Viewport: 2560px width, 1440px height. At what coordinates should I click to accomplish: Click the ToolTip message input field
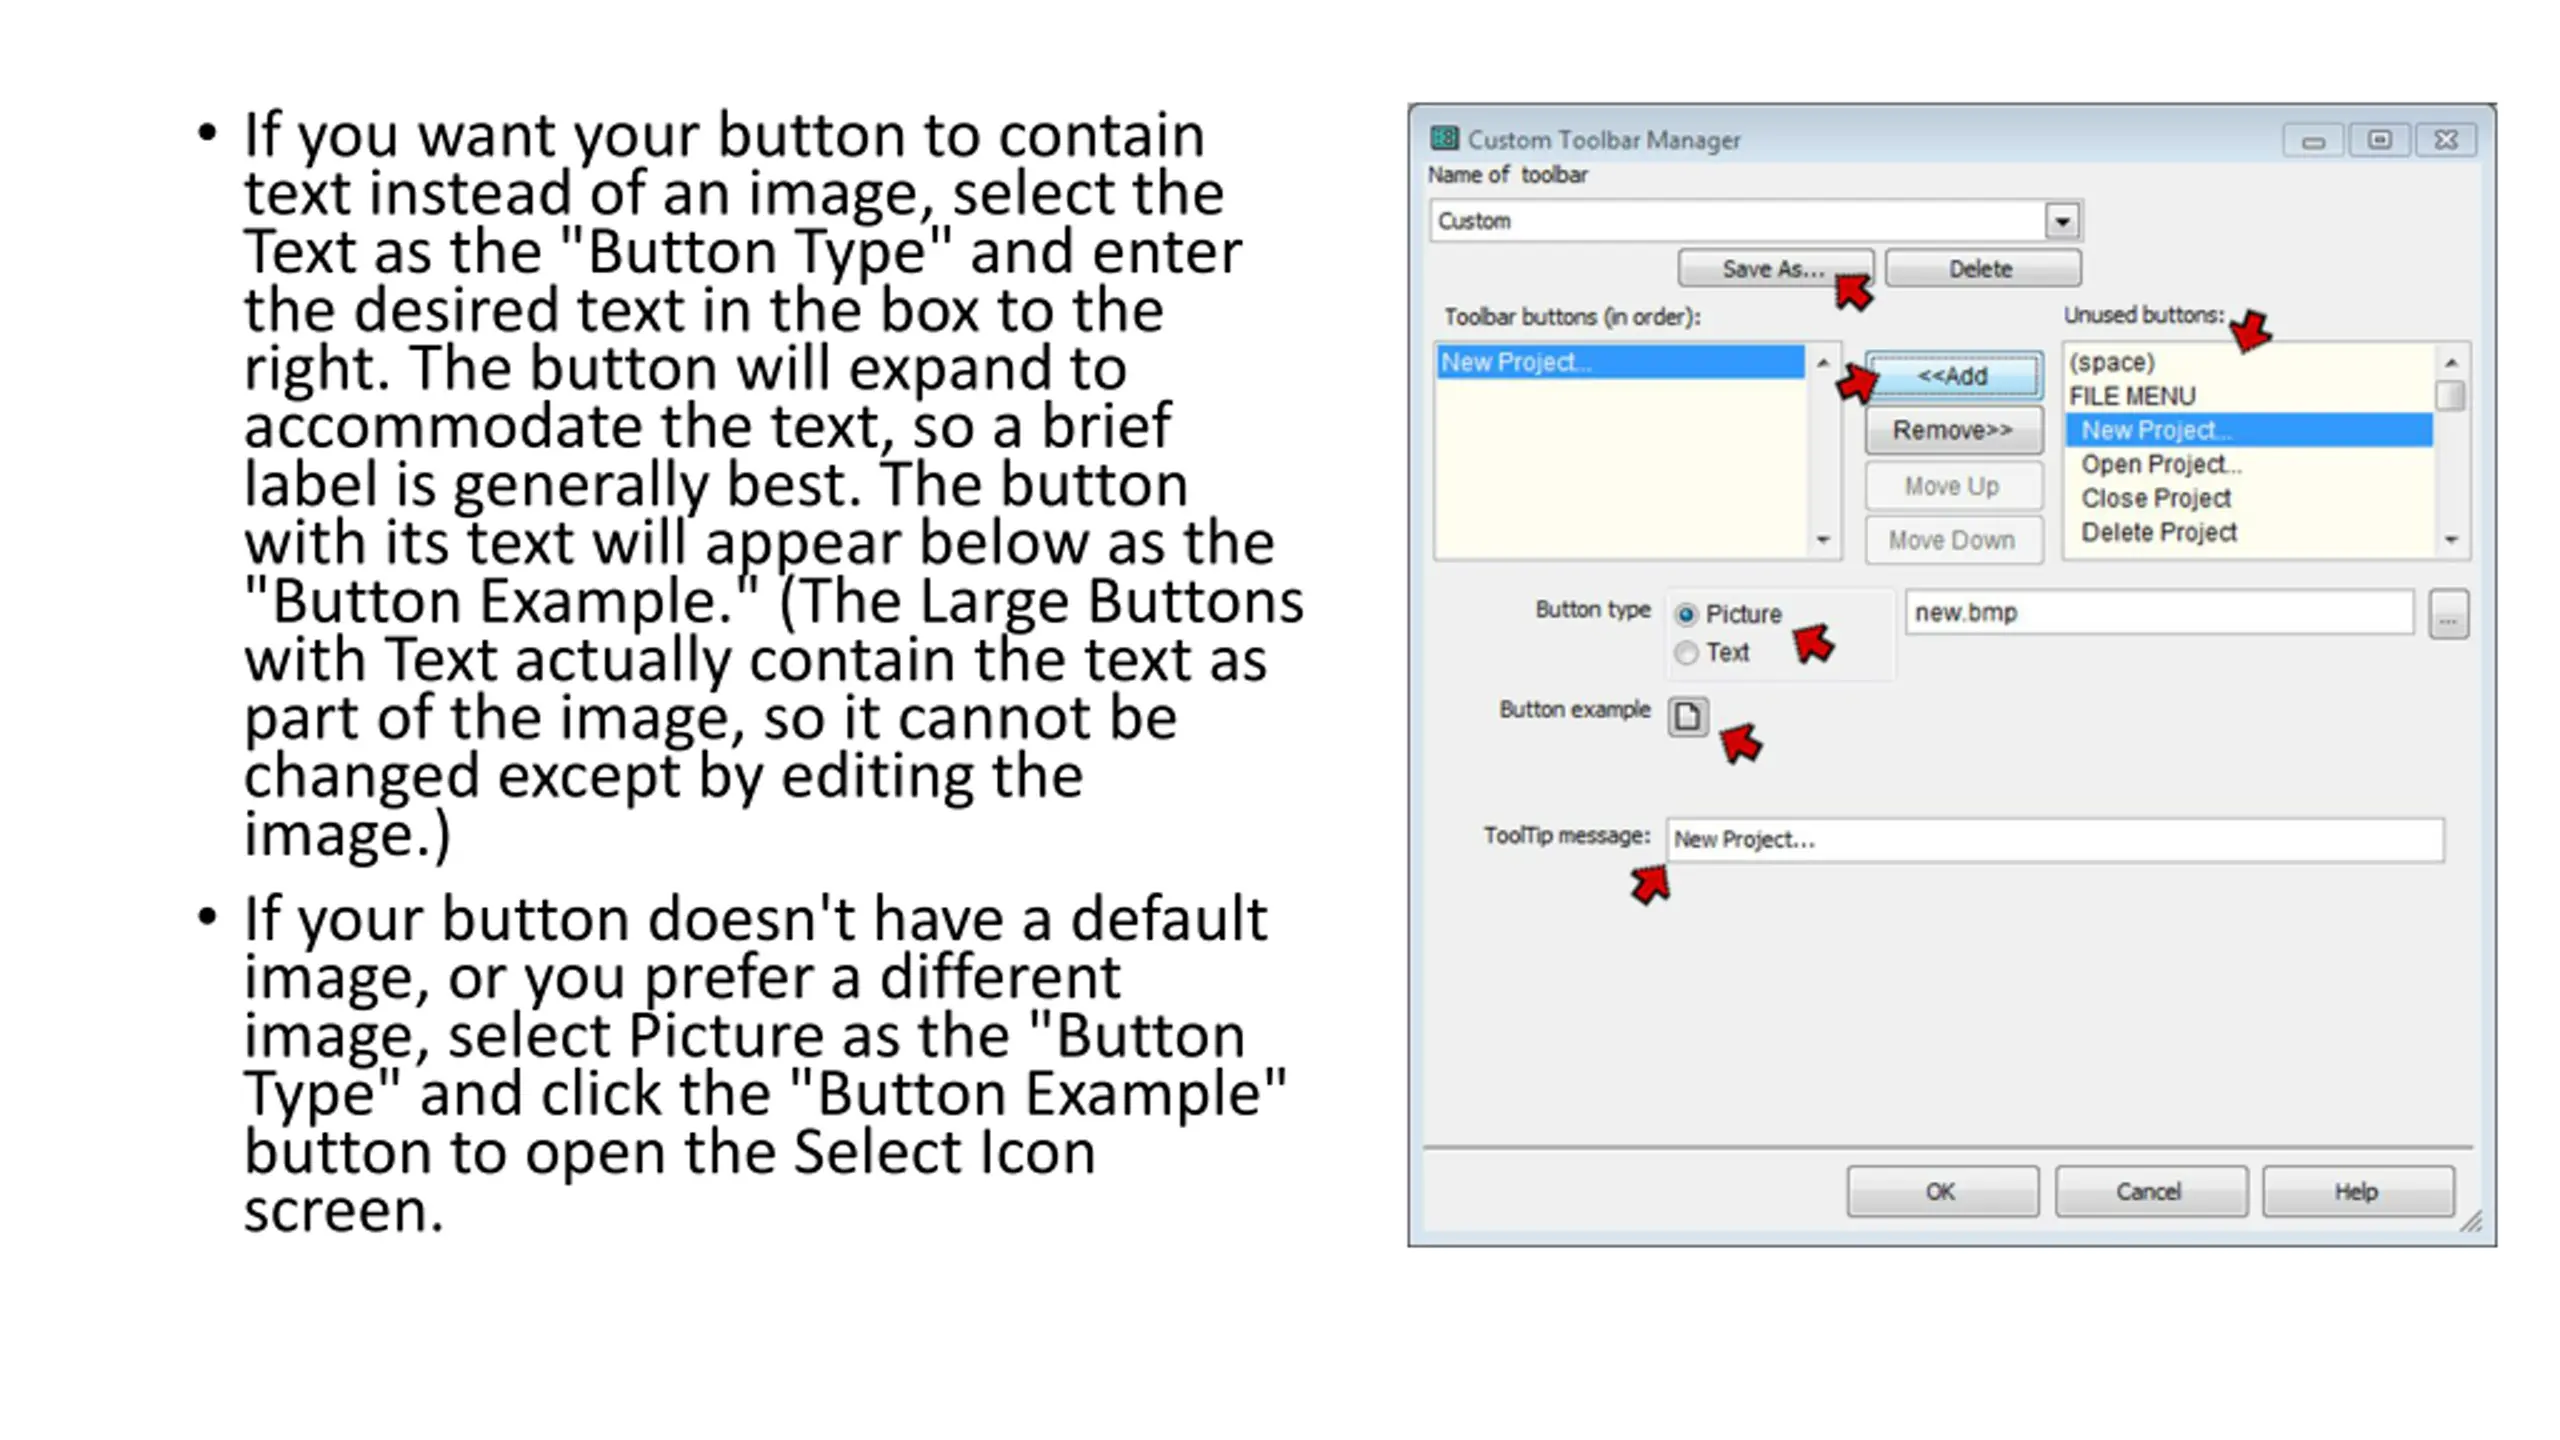(2055, 839)
